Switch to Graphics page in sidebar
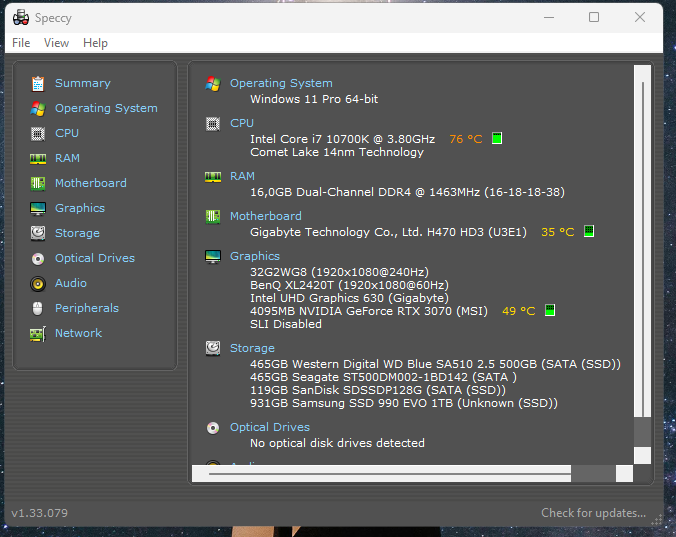 point(80,208)
